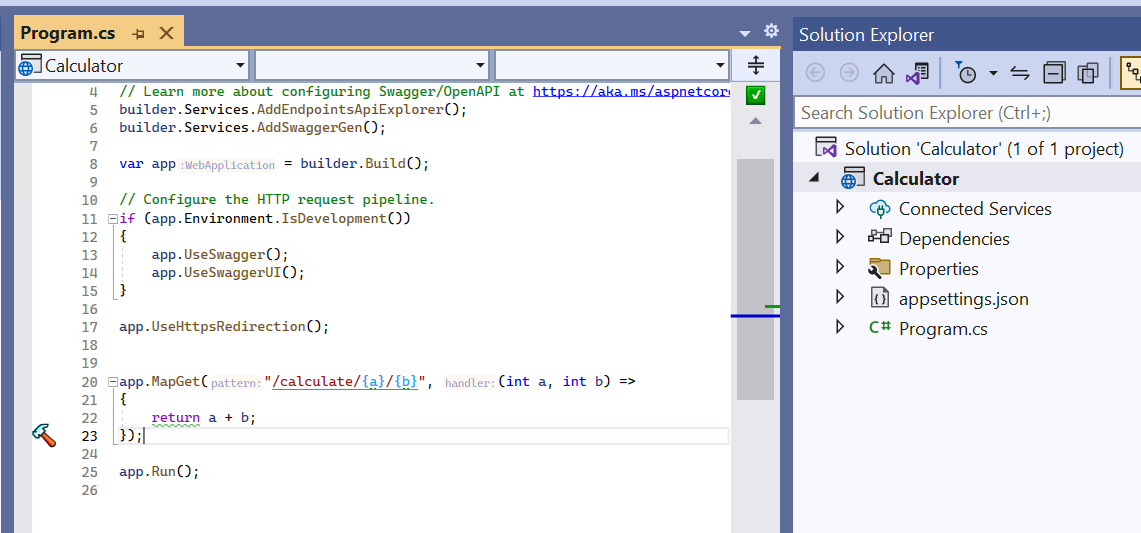Viewport: 1141px width, 533px height.
Task: Click the Home icon in Solution Explorer
Action: pos(883,73)
